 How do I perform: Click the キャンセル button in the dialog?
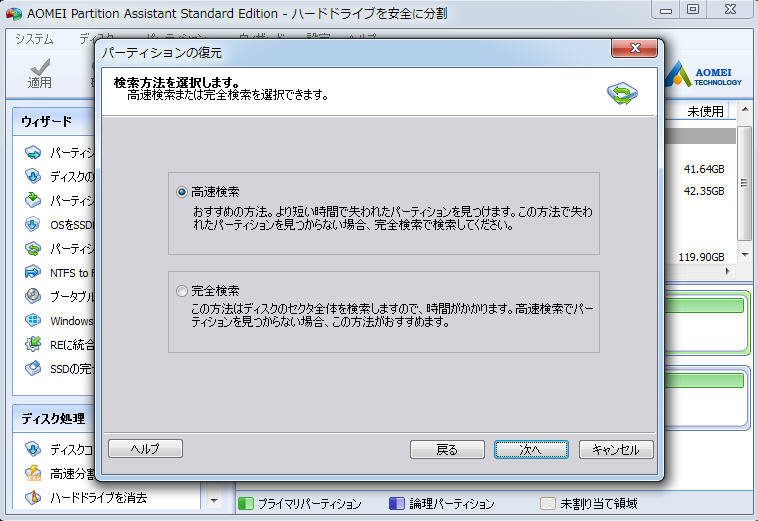pos(616,449)
